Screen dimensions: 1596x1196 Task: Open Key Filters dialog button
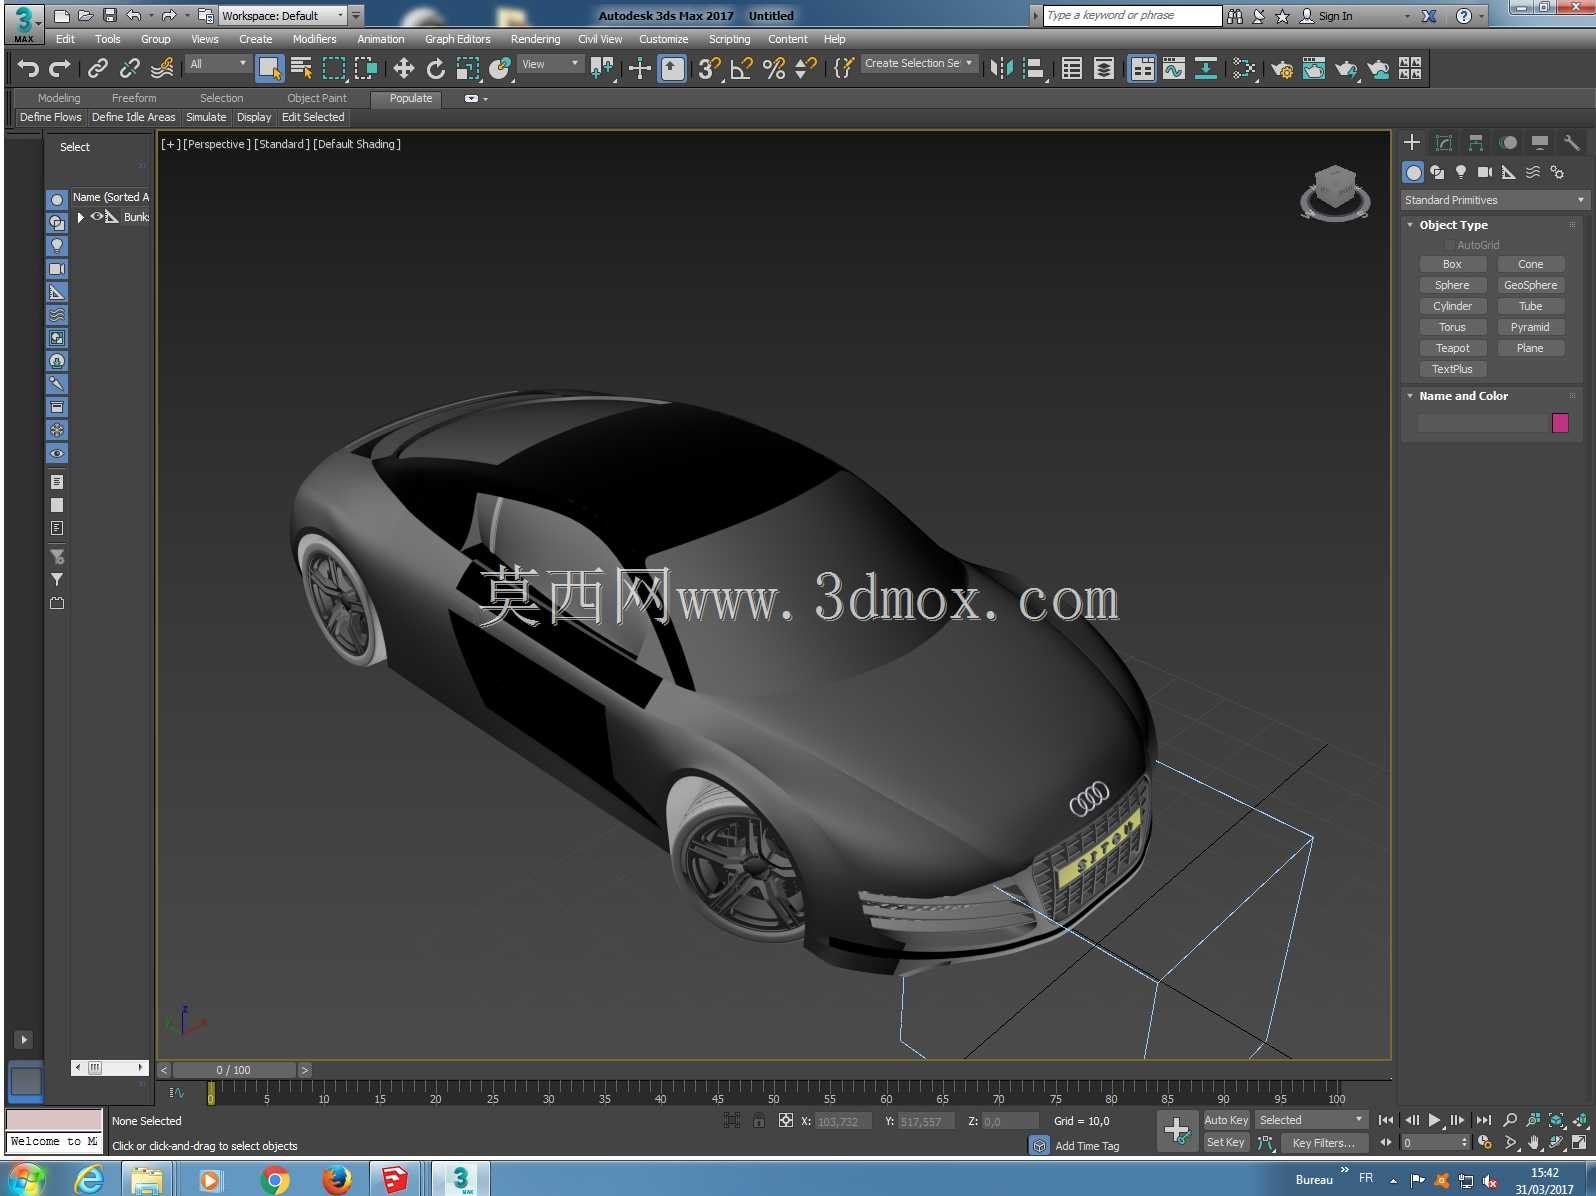pyautogui.click(x=1324, y=1142)
